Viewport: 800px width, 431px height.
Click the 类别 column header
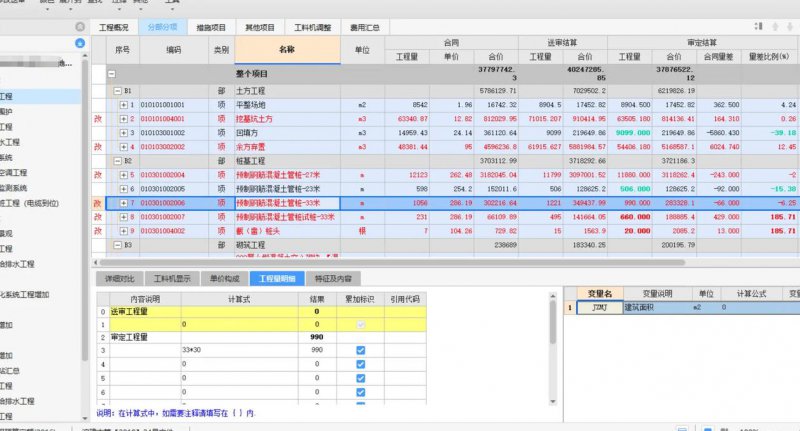click(x=221, y=50)
